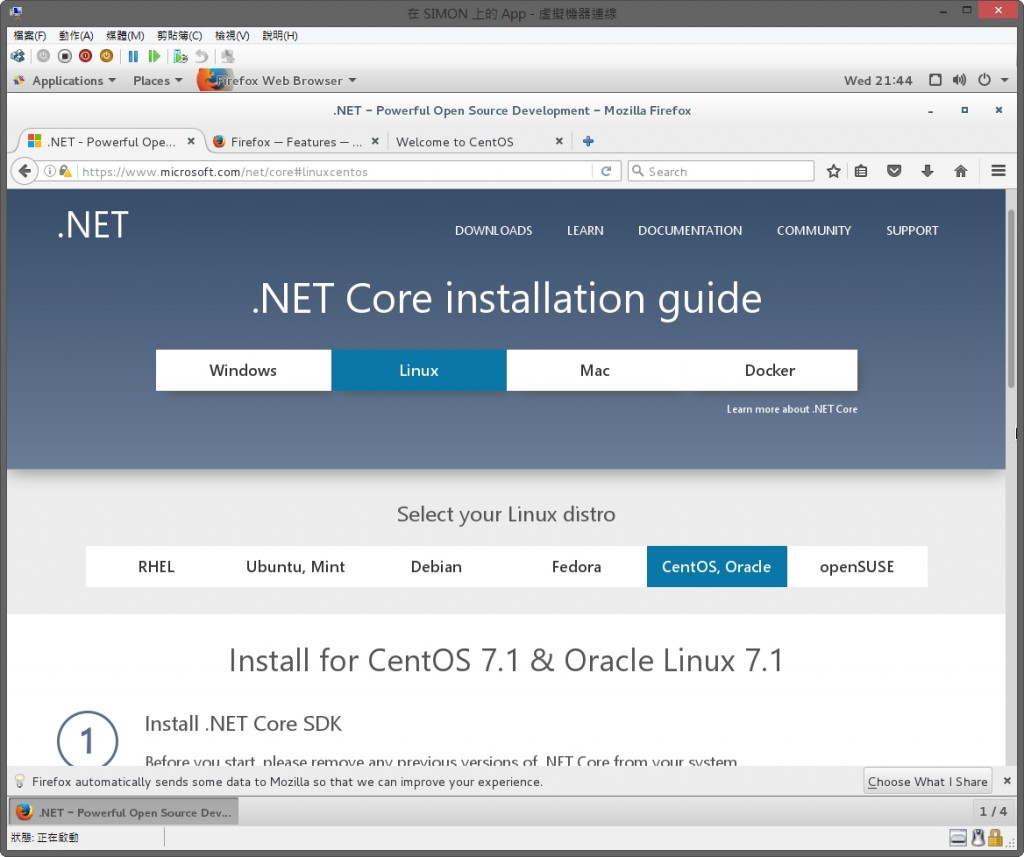This screenshot has height=857, width=1024.
Task: Switch to the .NET - Powerful Ope... tab
Action: (110, 142)
